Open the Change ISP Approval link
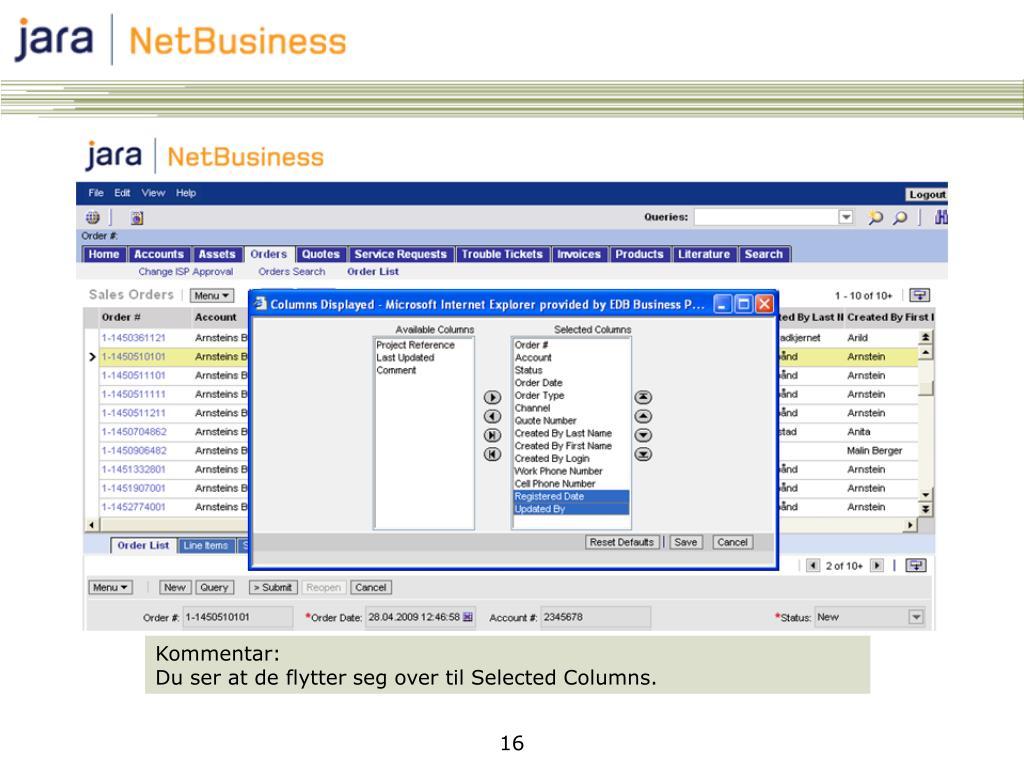 click(x=185, y=272)
